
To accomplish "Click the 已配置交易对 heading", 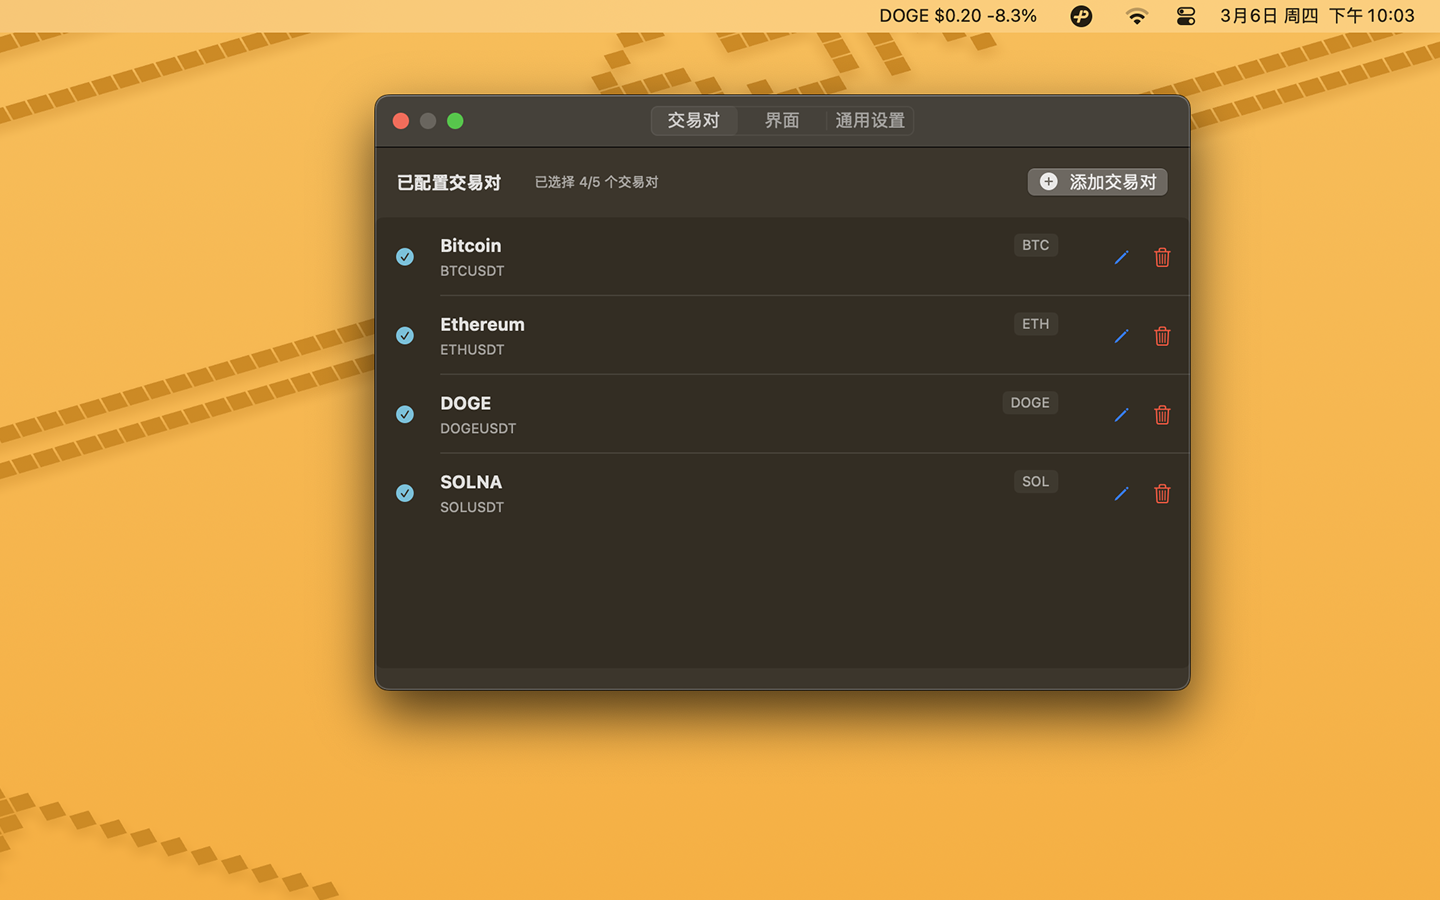I will [x=449, y=183].
